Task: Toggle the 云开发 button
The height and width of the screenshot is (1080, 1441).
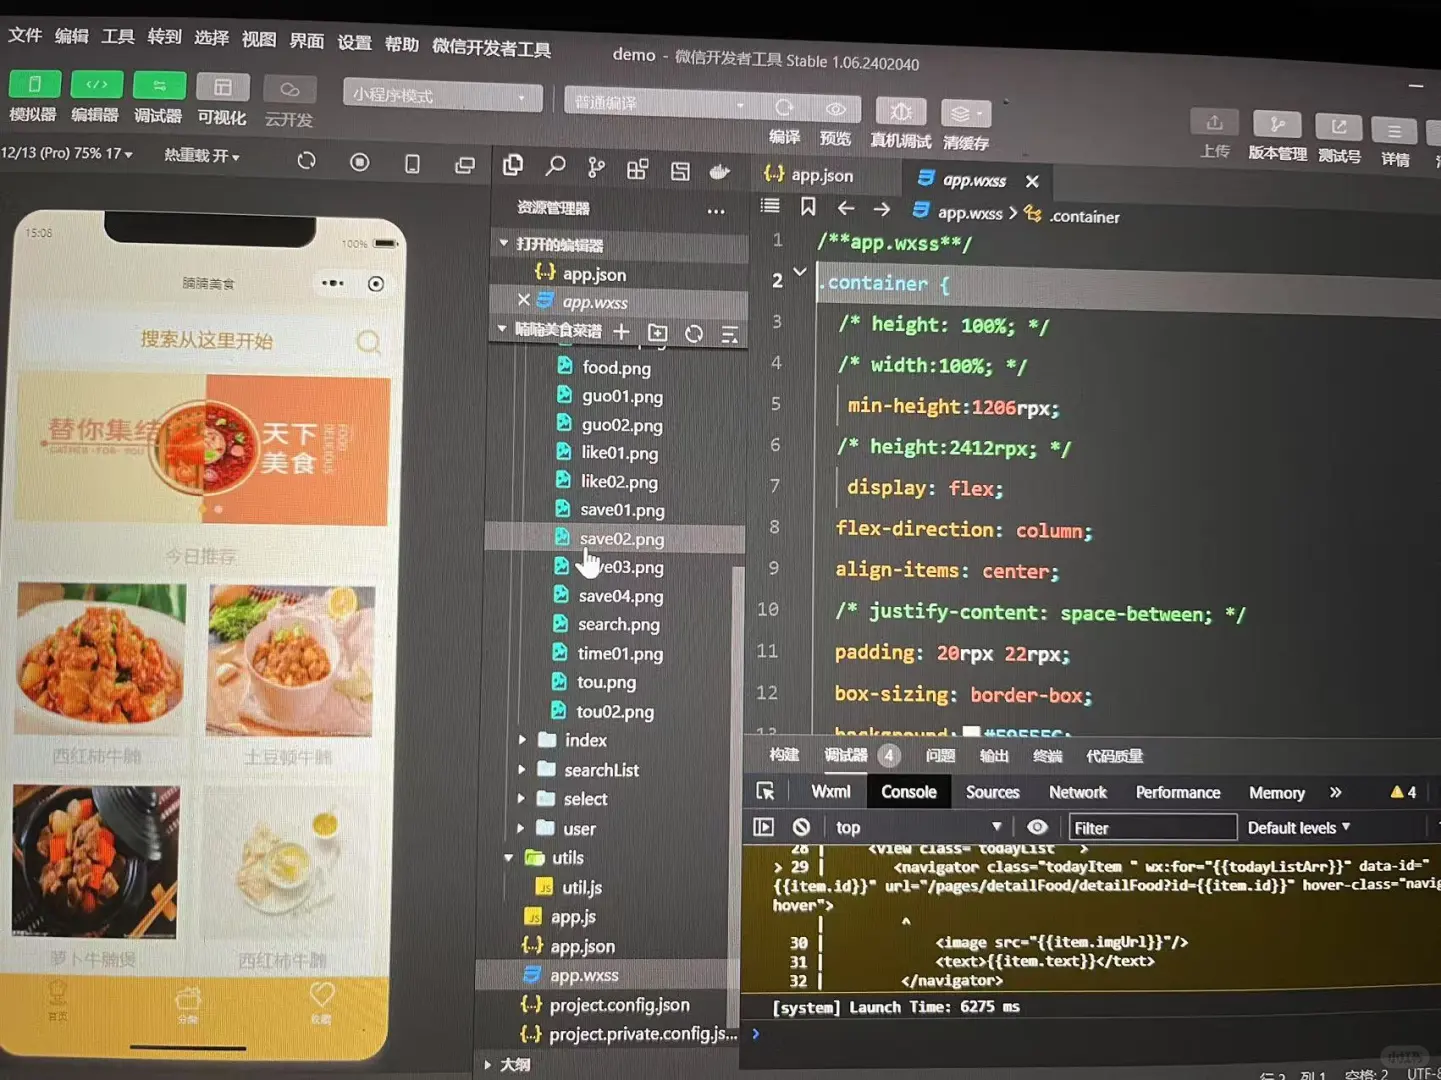Action: point(290,90)
